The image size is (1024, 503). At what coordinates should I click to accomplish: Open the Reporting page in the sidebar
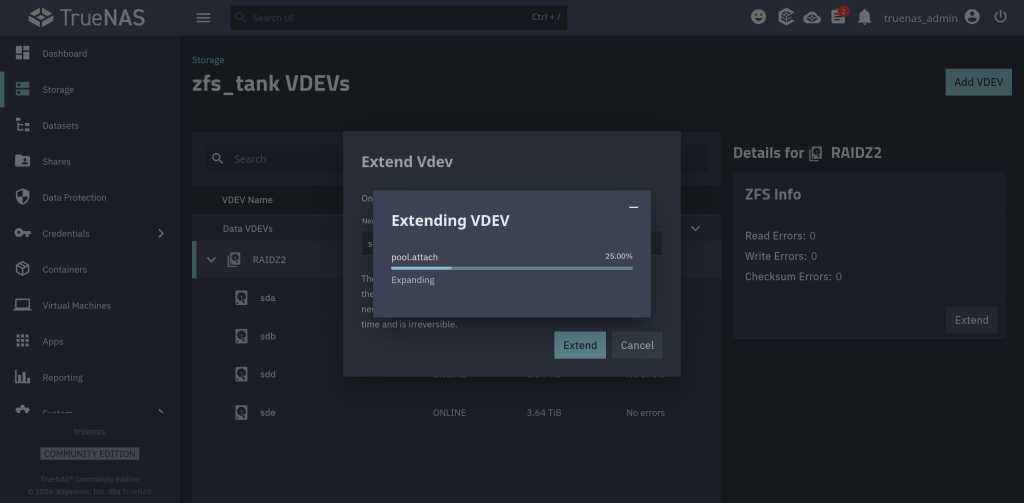tap(62, 378)
